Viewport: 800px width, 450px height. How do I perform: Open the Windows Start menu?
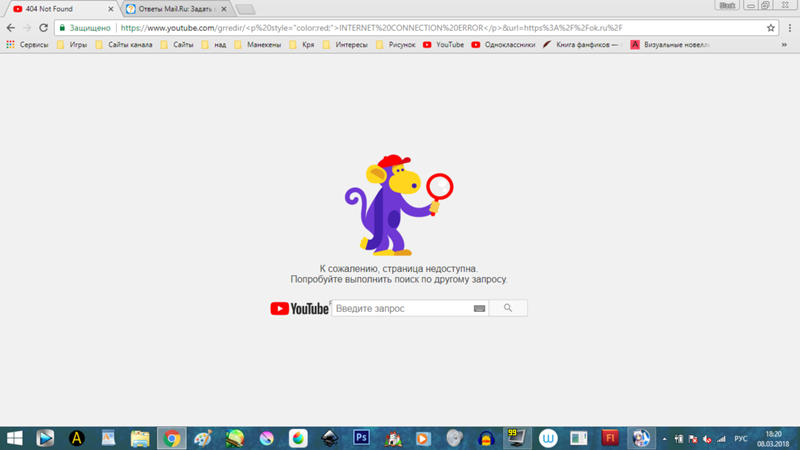pyautogui.click(x=14, y=438)
